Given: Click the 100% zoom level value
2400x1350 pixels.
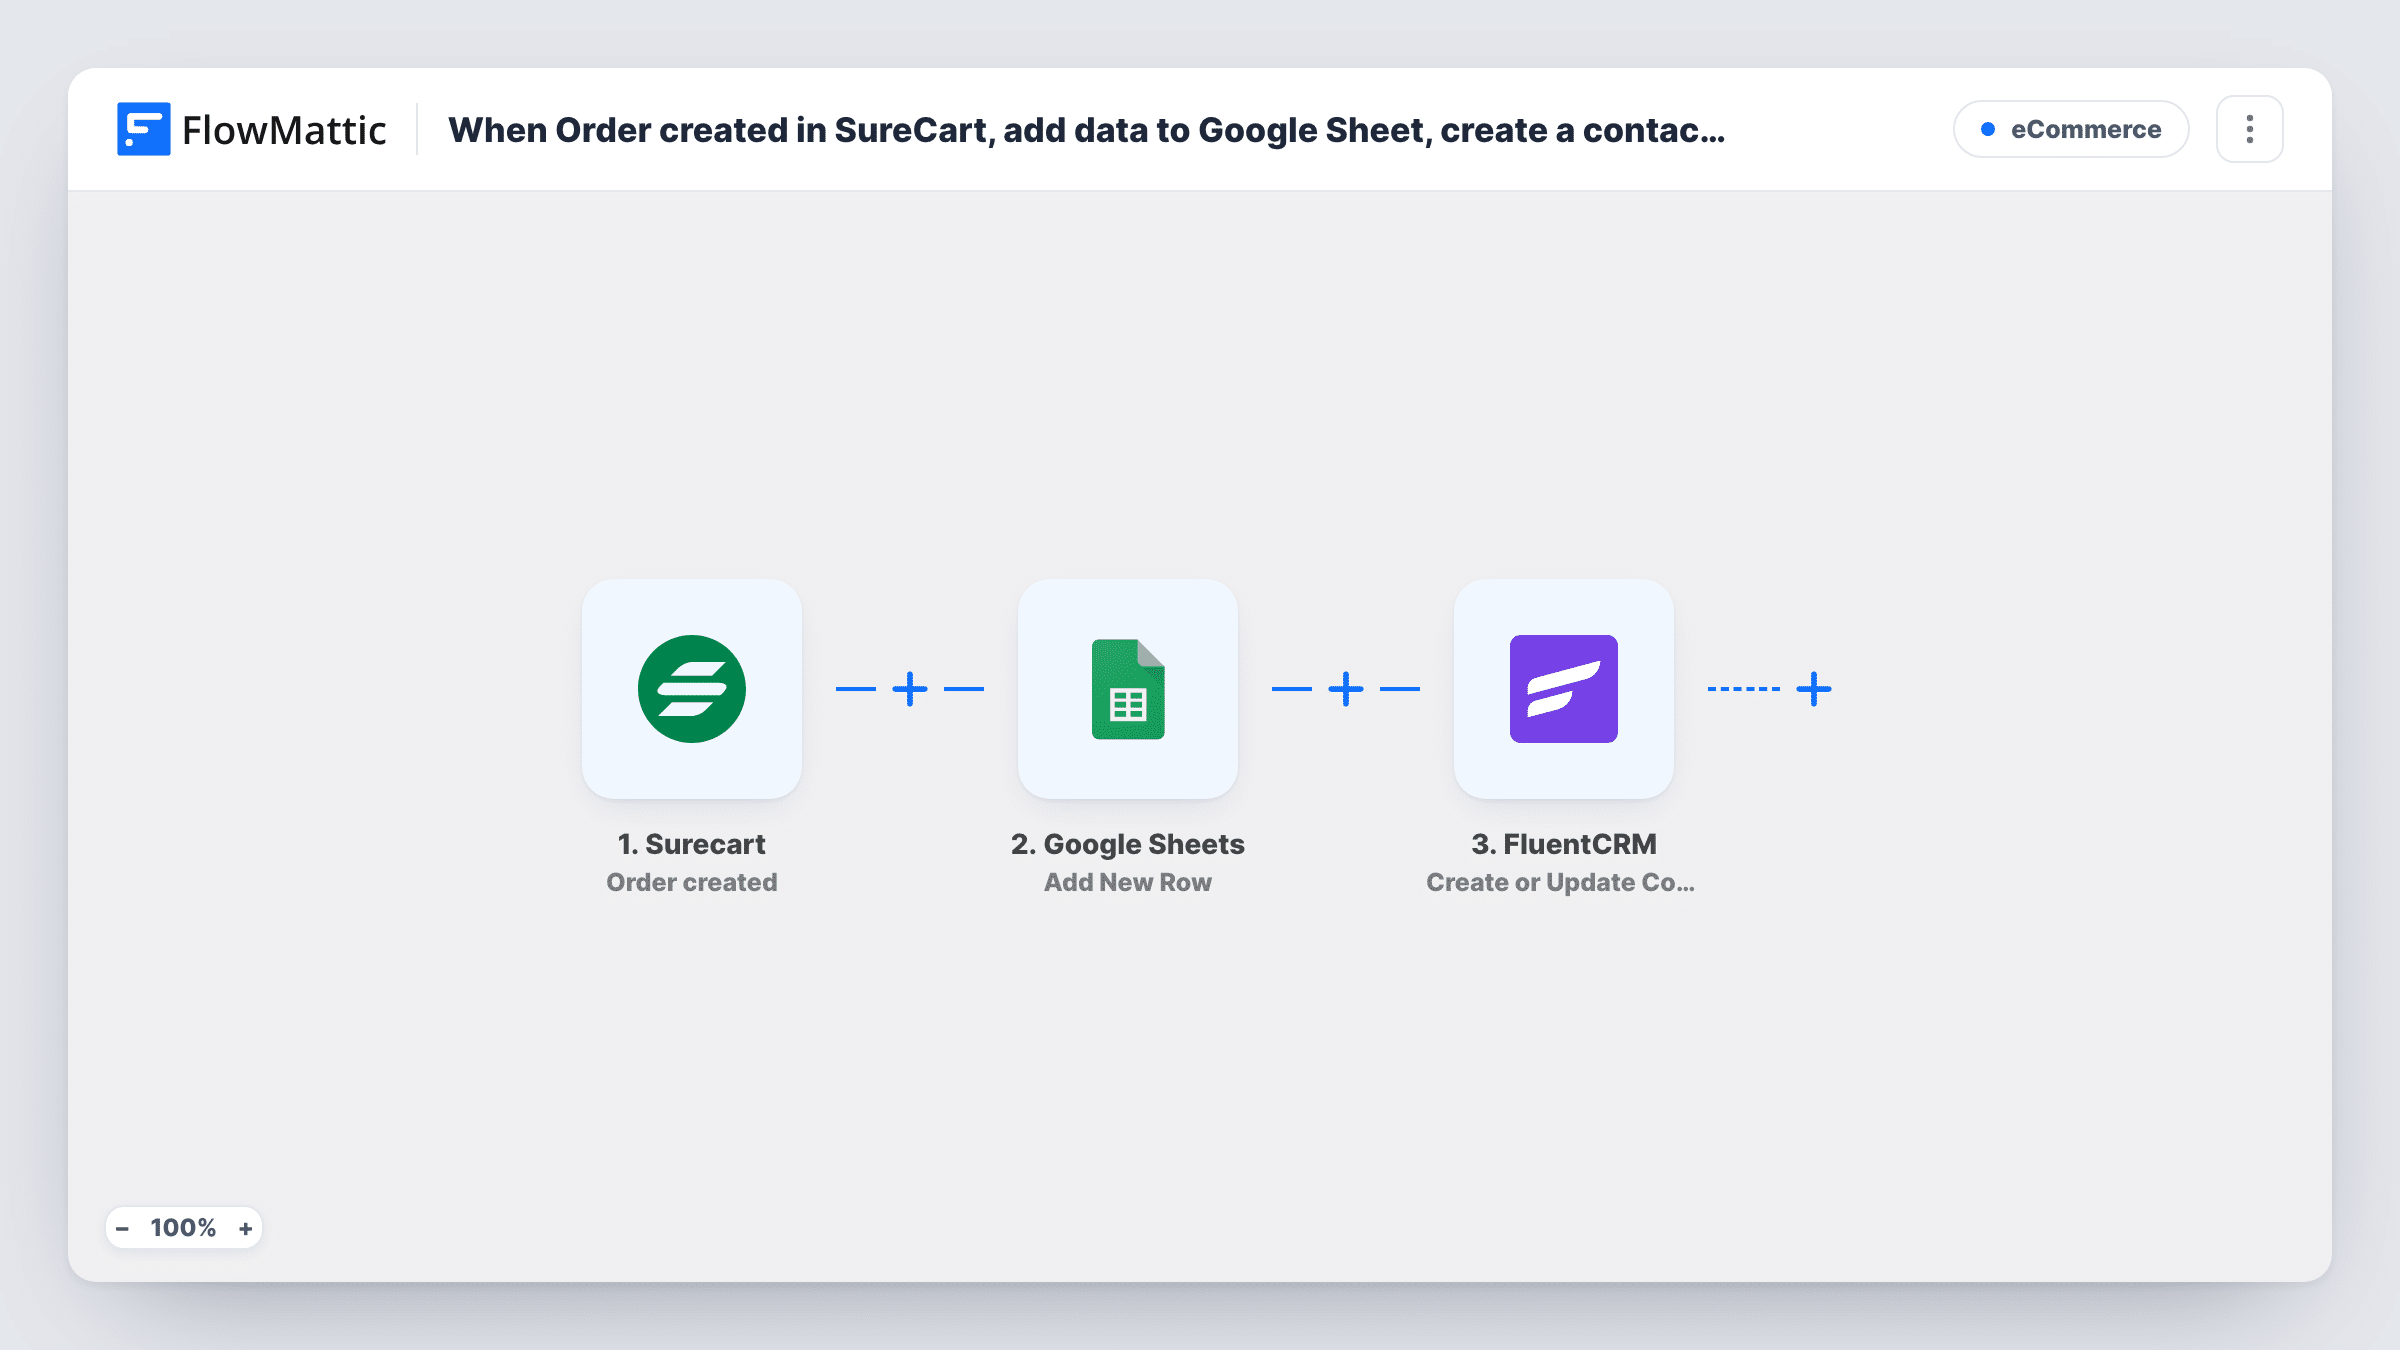Looking at the screenshot, I should (183, 1228).
